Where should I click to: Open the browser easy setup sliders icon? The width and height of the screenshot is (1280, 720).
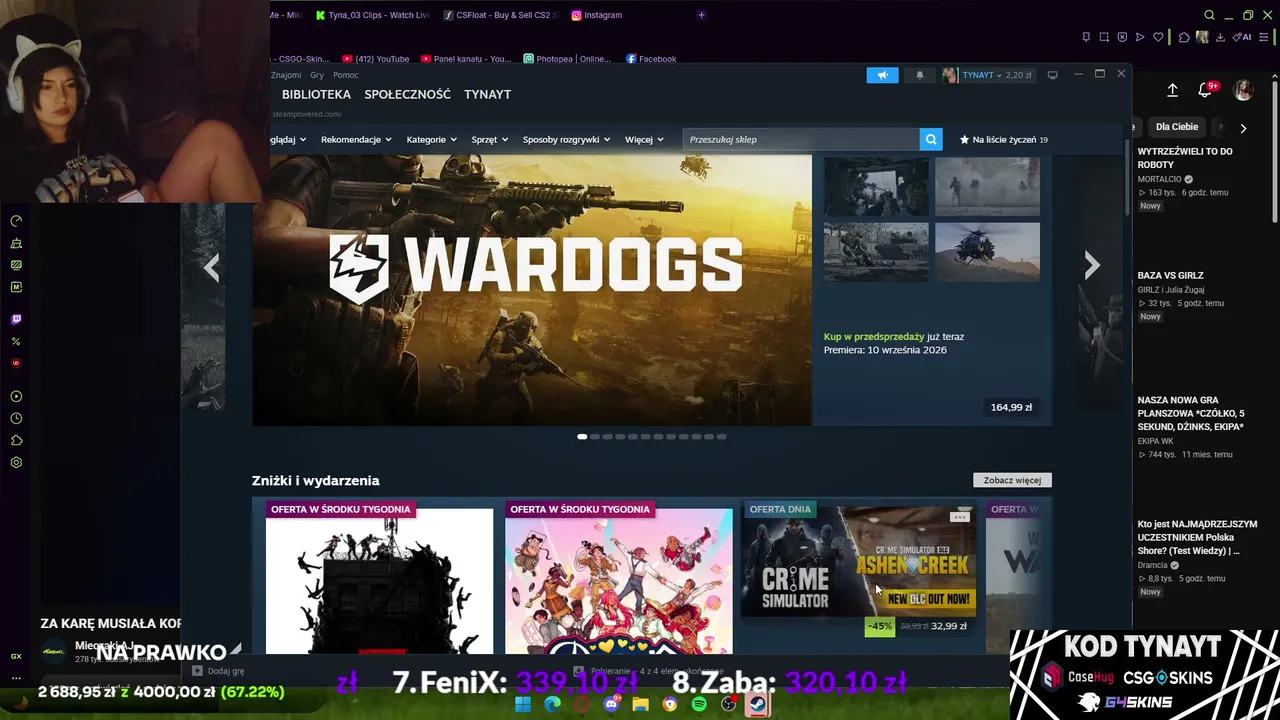(x=1264, y=37)
